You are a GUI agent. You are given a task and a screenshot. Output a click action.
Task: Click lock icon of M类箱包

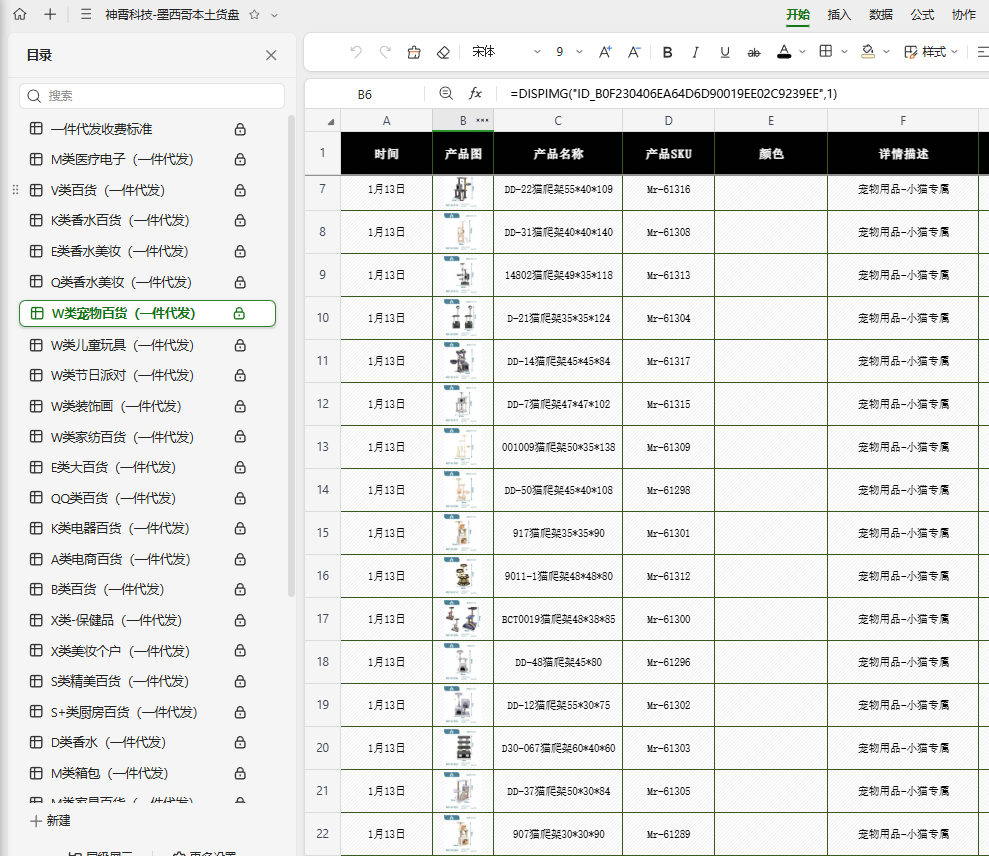tap(240, 773)
